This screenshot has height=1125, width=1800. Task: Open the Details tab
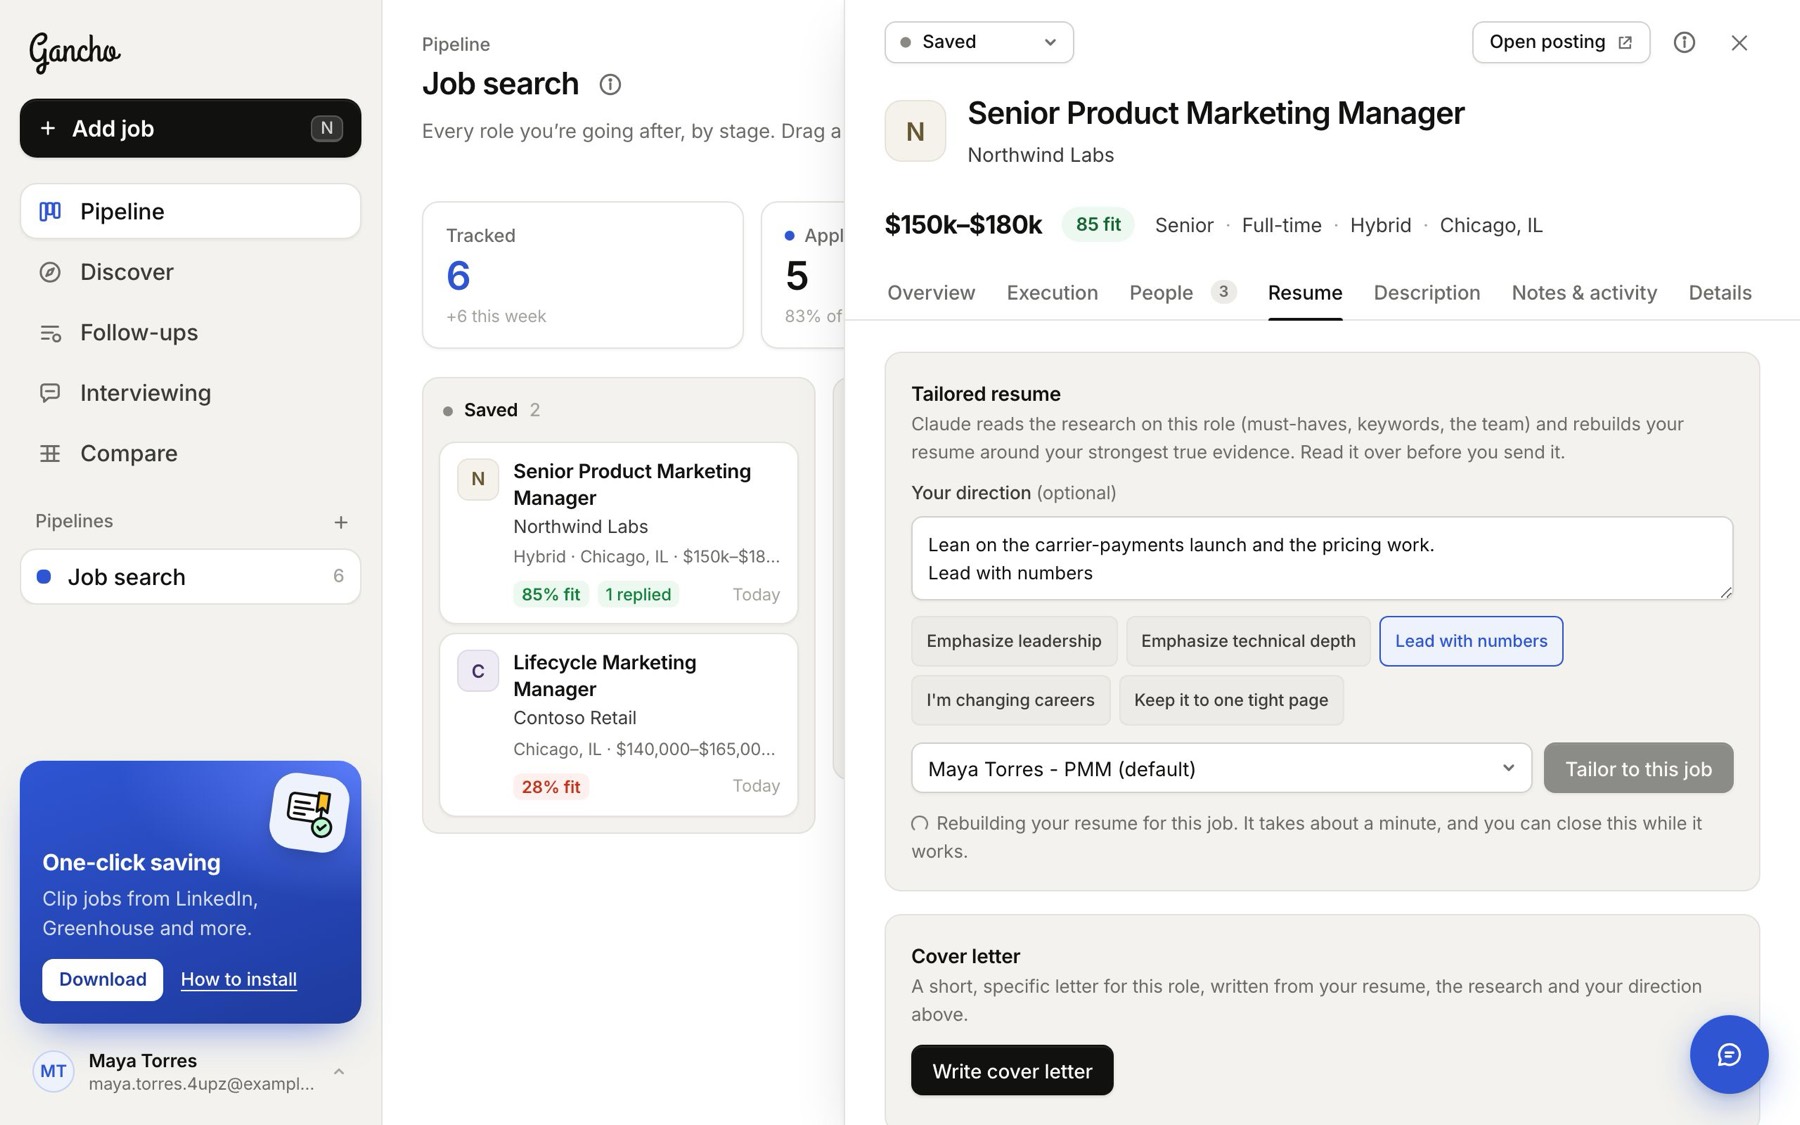1720,293
